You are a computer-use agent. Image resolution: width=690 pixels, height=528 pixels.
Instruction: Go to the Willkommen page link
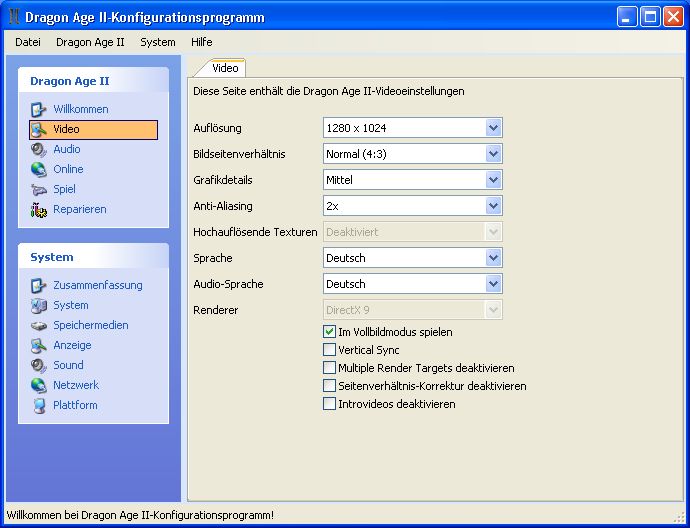point(81,109)
